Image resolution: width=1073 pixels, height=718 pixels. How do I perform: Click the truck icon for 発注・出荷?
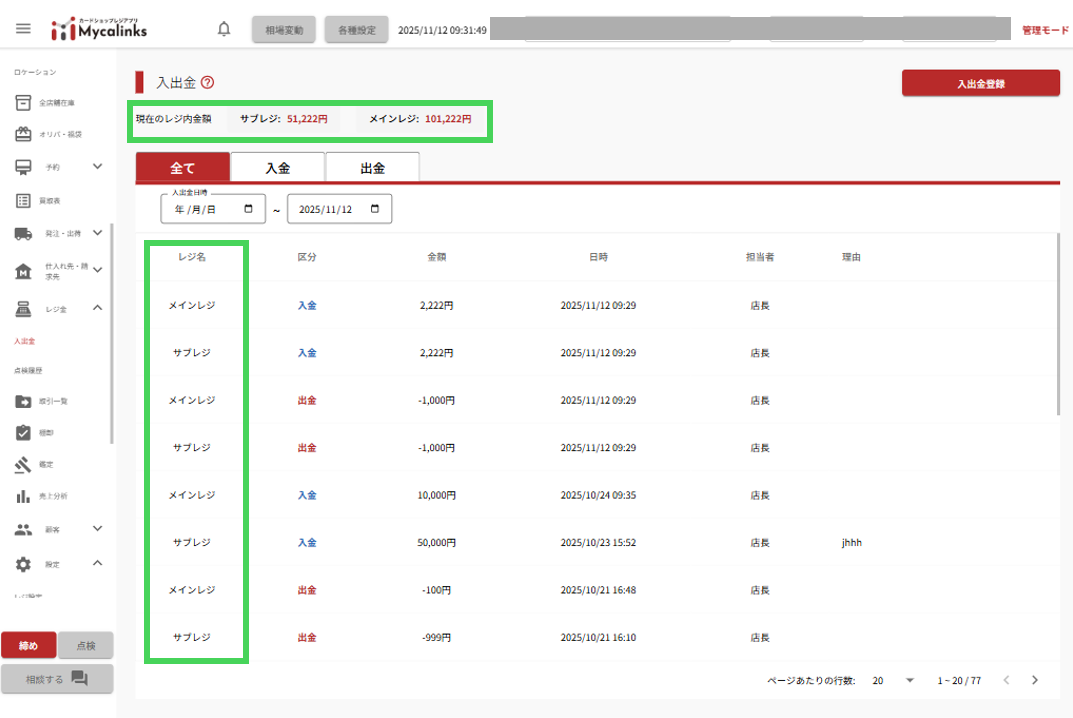click(23, 234)
